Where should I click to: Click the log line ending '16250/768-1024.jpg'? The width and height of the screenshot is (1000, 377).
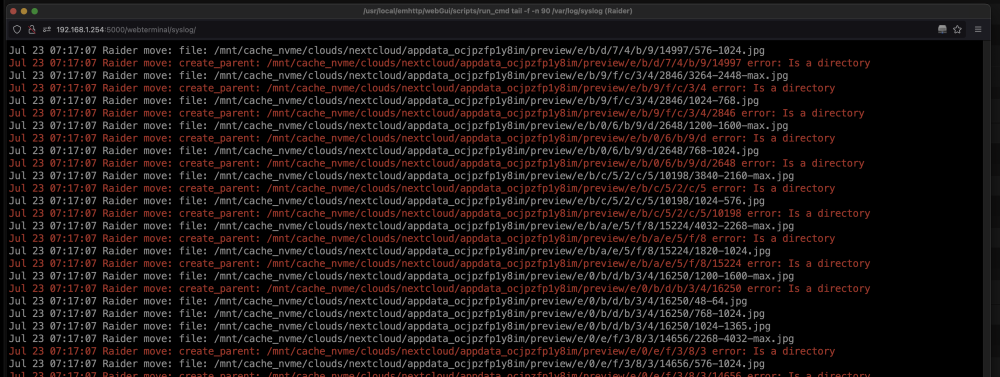tap(387, 314)
